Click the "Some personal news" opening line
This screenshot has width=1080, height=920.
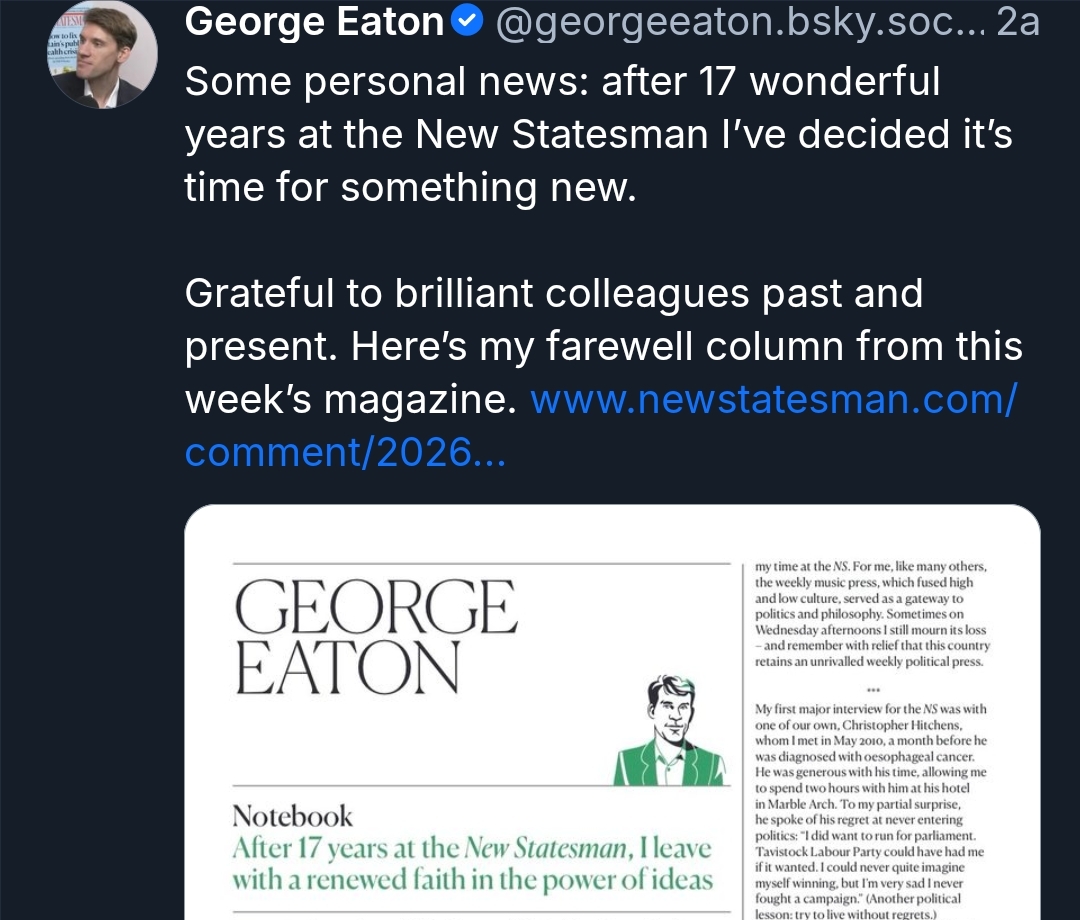tap(562, 82)
